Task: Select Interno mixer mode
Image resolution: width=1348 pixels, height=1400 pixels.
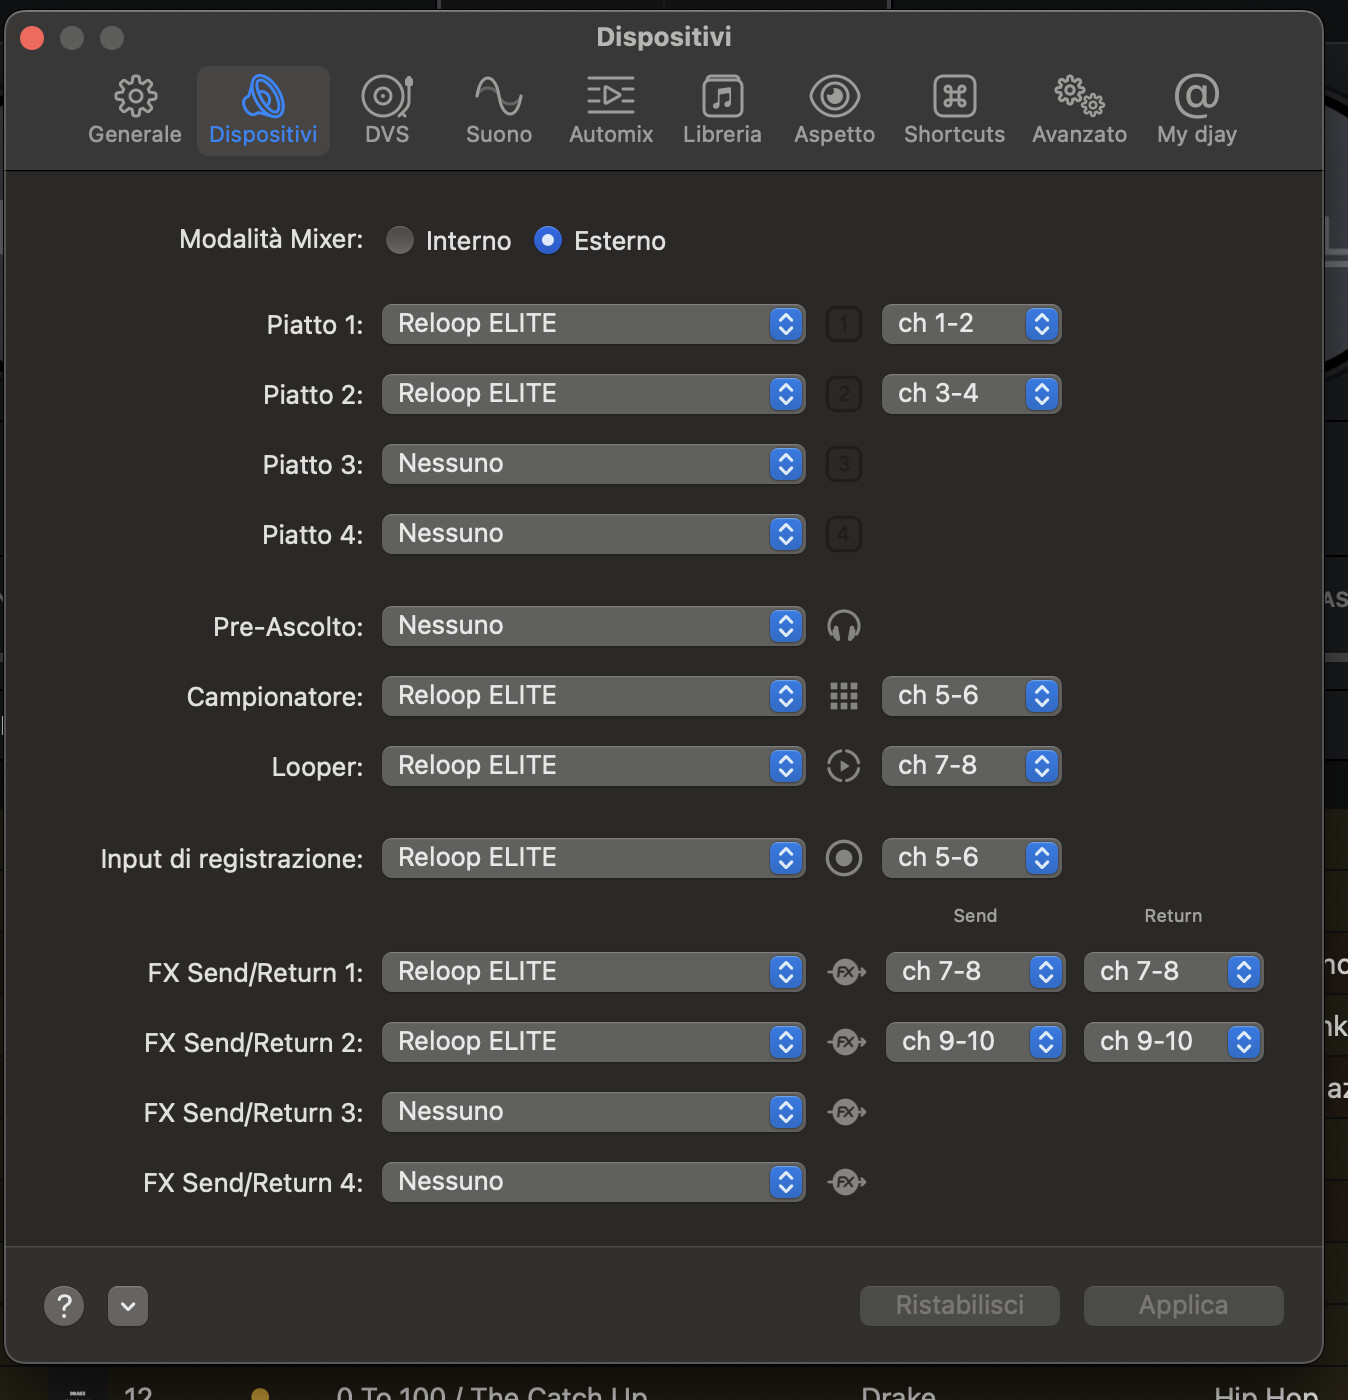Action: 400,240
